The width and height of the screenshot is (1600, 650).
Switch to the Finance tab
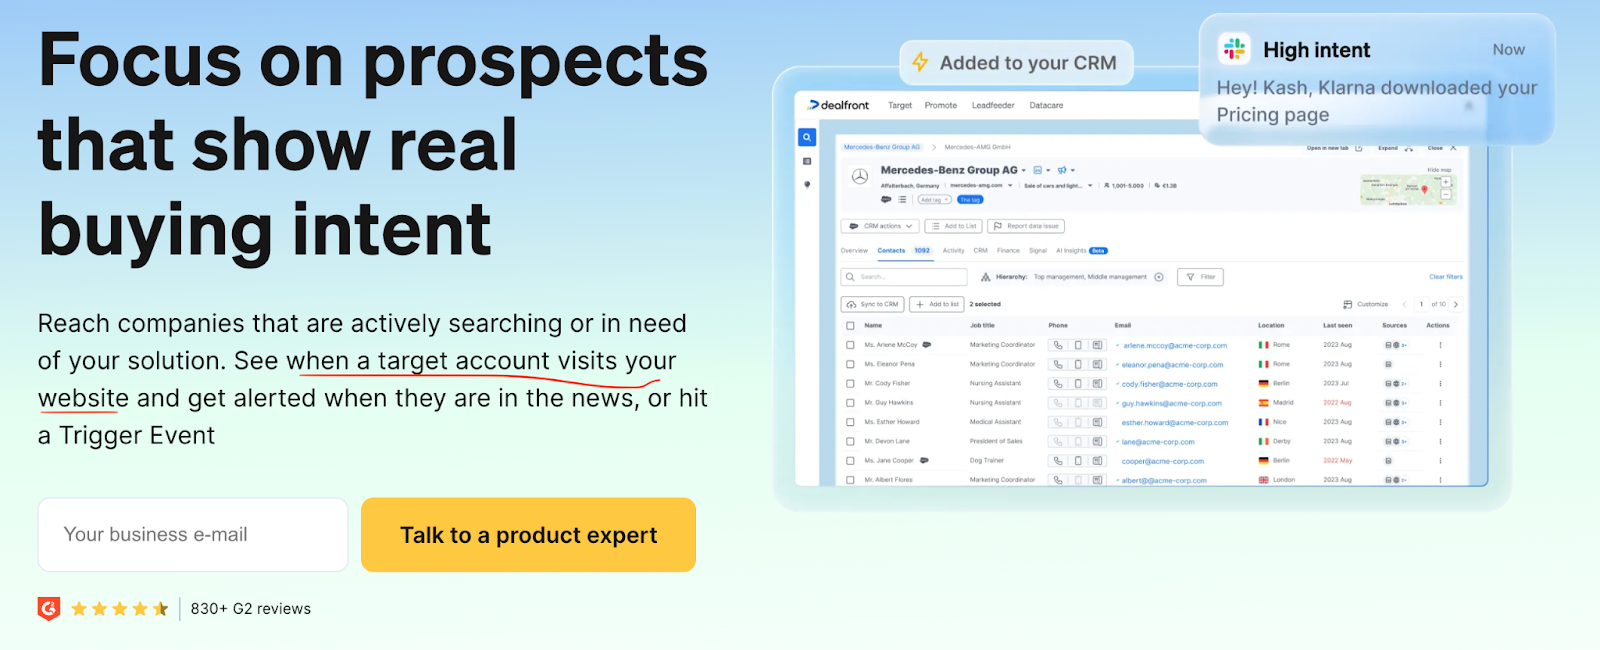click(x=1008, y=251)
